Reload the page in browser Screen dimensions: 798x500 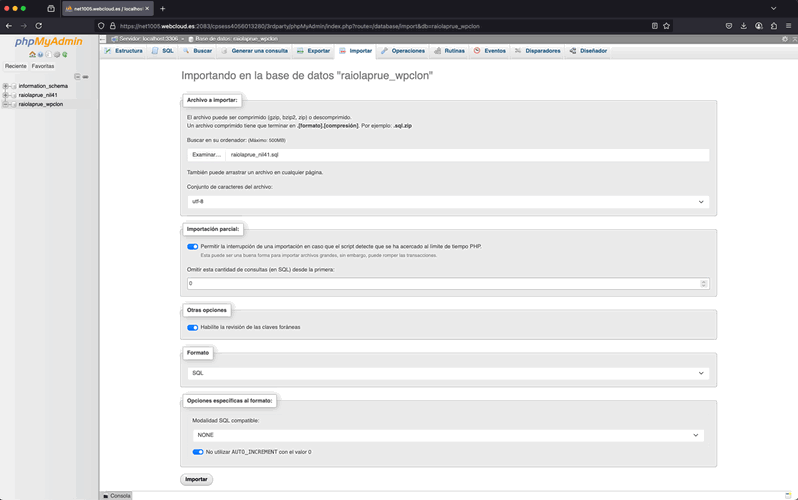(39, 25)
